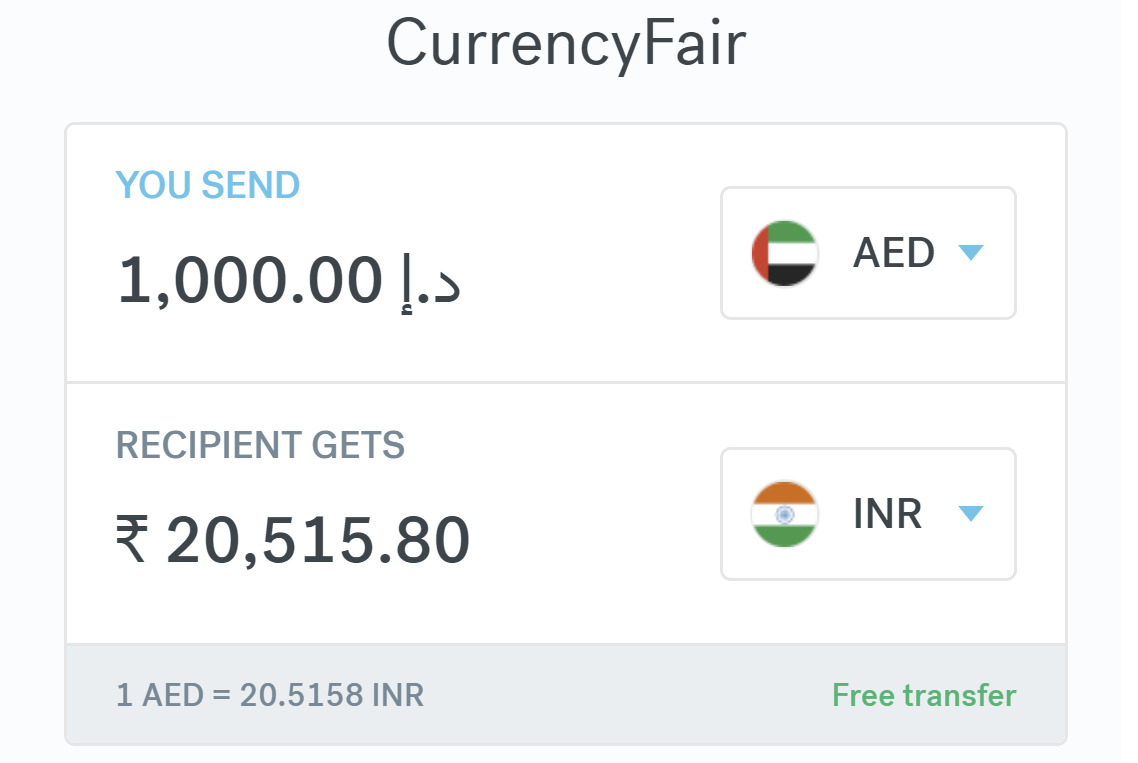Toggle the INR currency selector button
The image size is (1138, 763).
[867, 513]
